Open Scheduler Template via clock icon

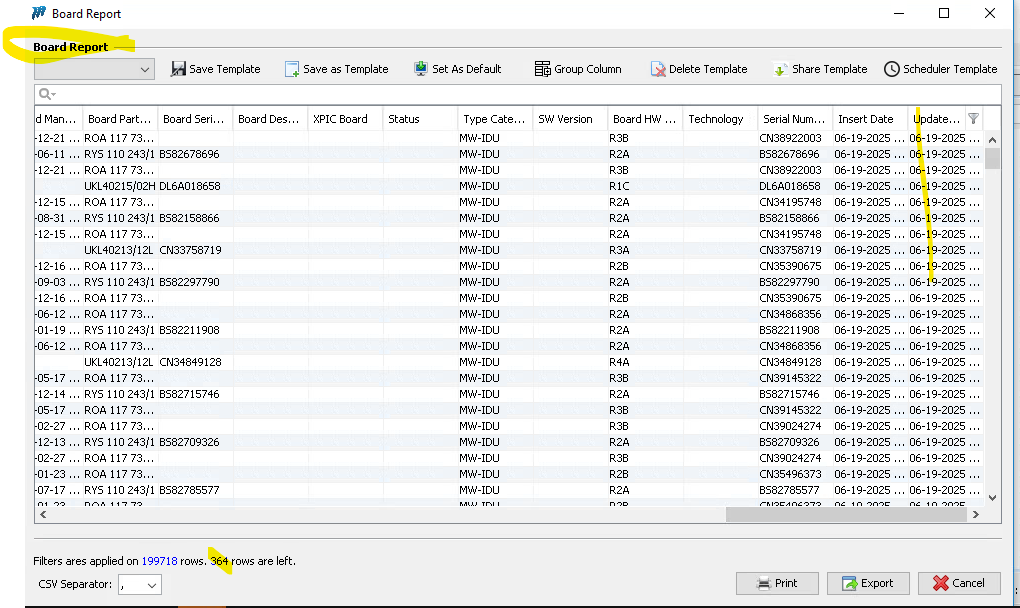[892, 69]
